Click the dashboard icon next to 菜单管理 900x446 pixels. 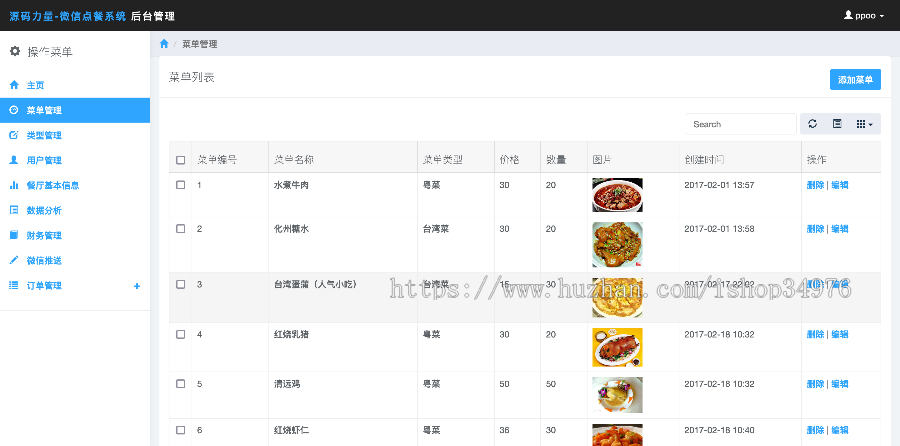tap(14, 110)
